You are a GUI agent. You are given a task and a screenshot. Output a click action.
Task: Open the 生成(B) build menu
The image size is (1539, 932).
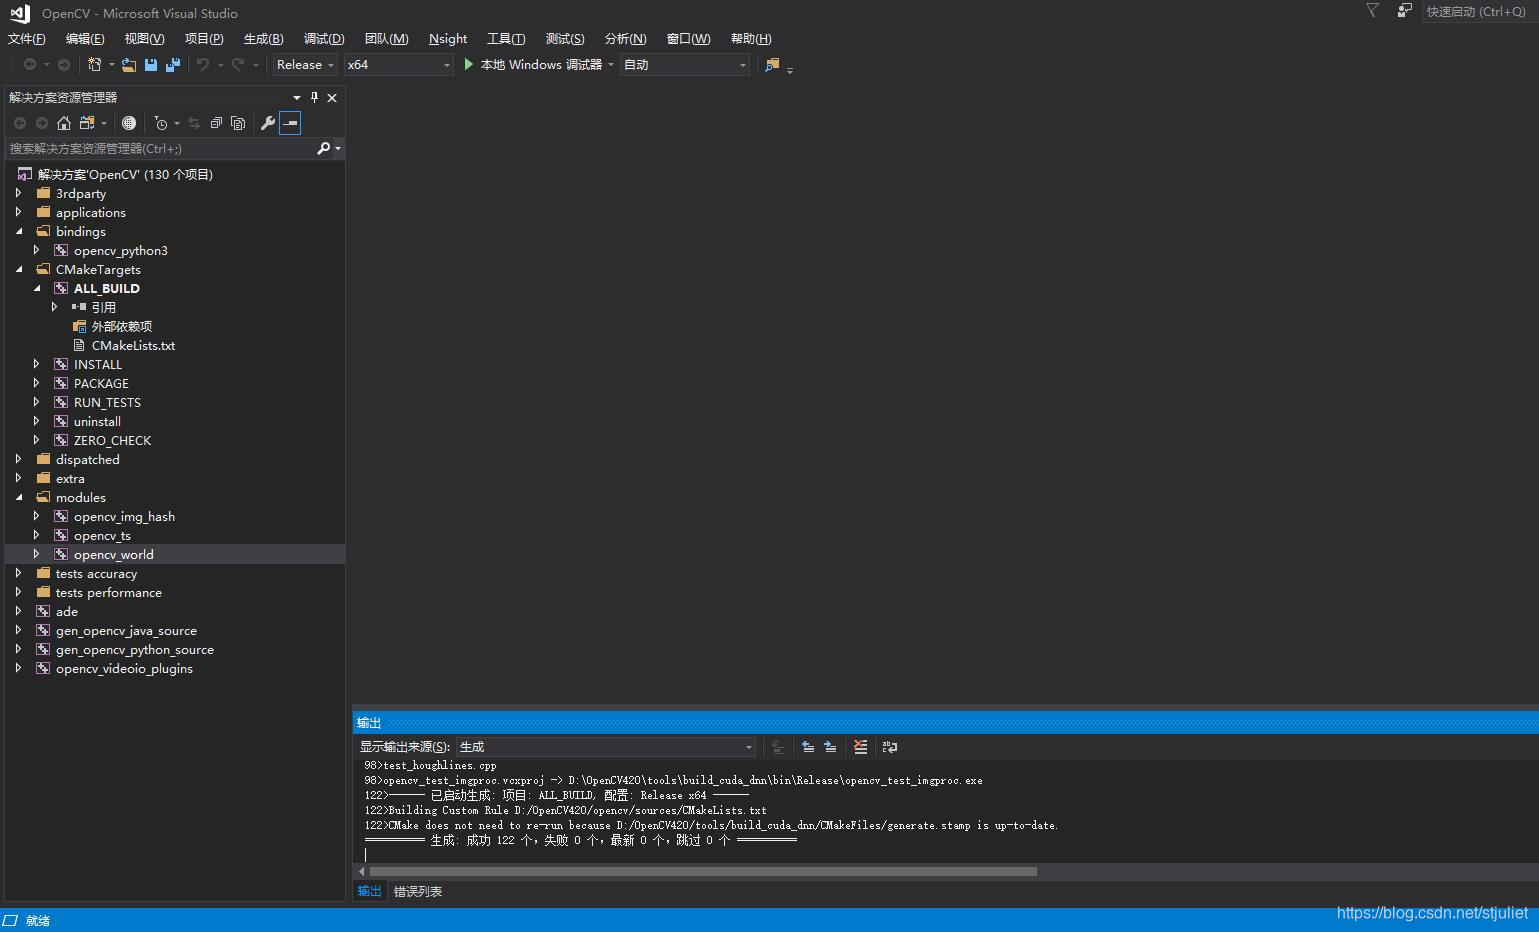click(x=263, y=39)
